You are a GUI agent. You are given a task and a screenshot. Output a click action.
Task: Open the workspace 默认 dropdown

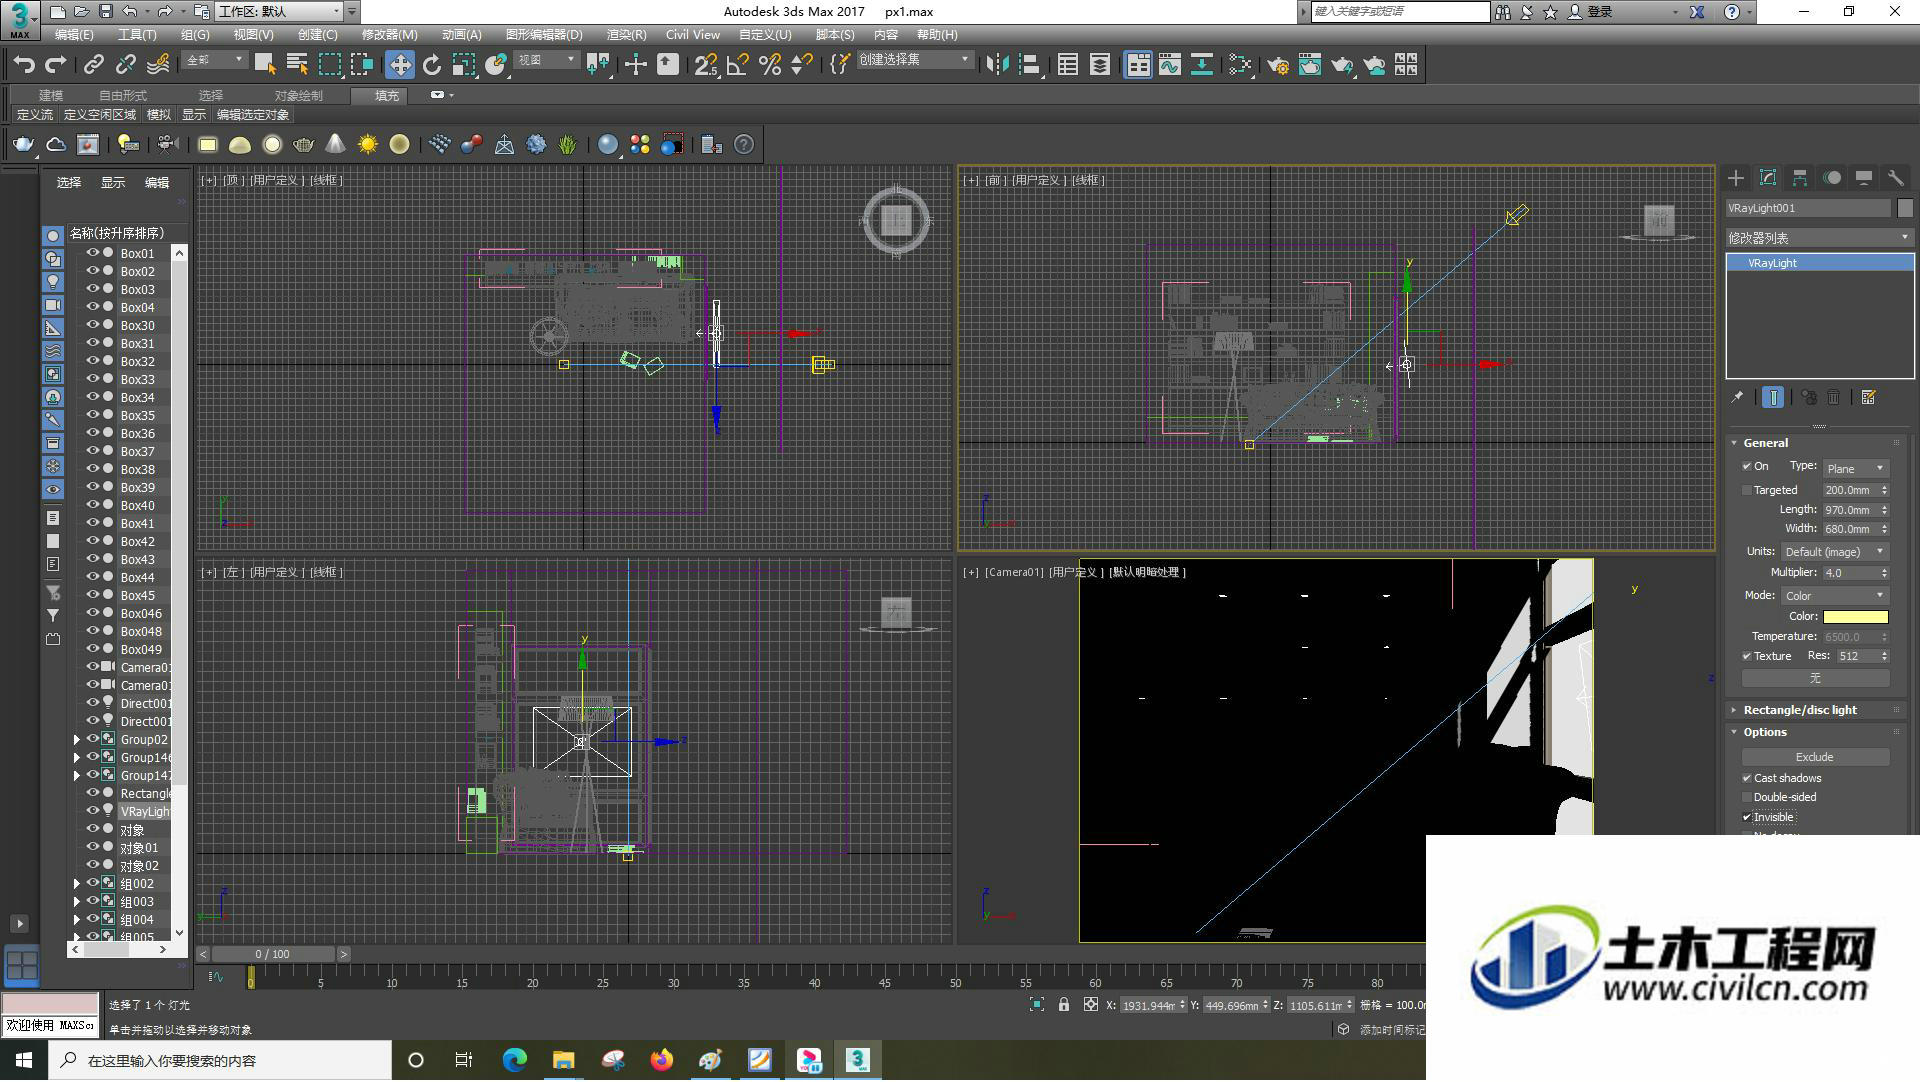[x=280, y=12]
